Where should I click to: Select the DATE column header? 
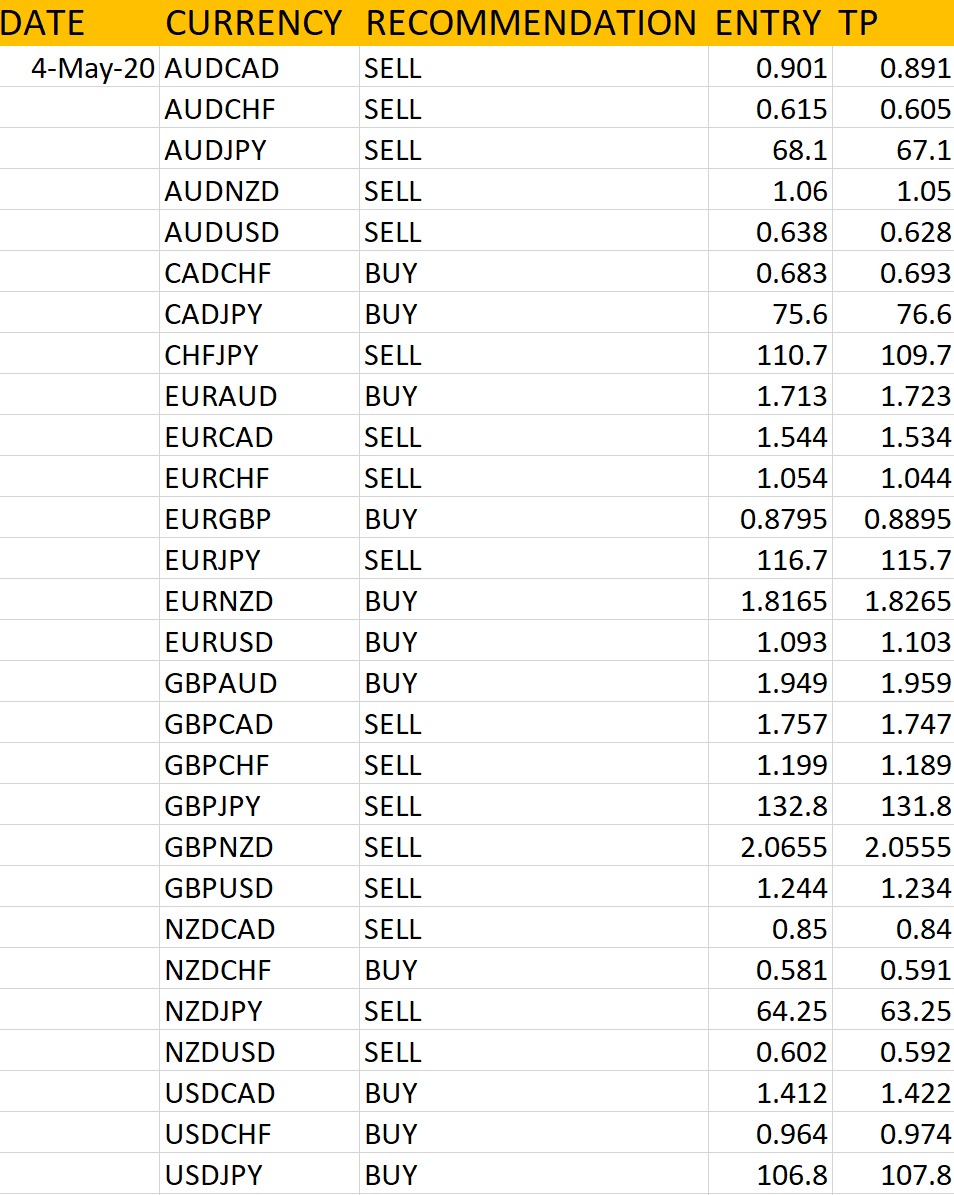pos(42,23)
